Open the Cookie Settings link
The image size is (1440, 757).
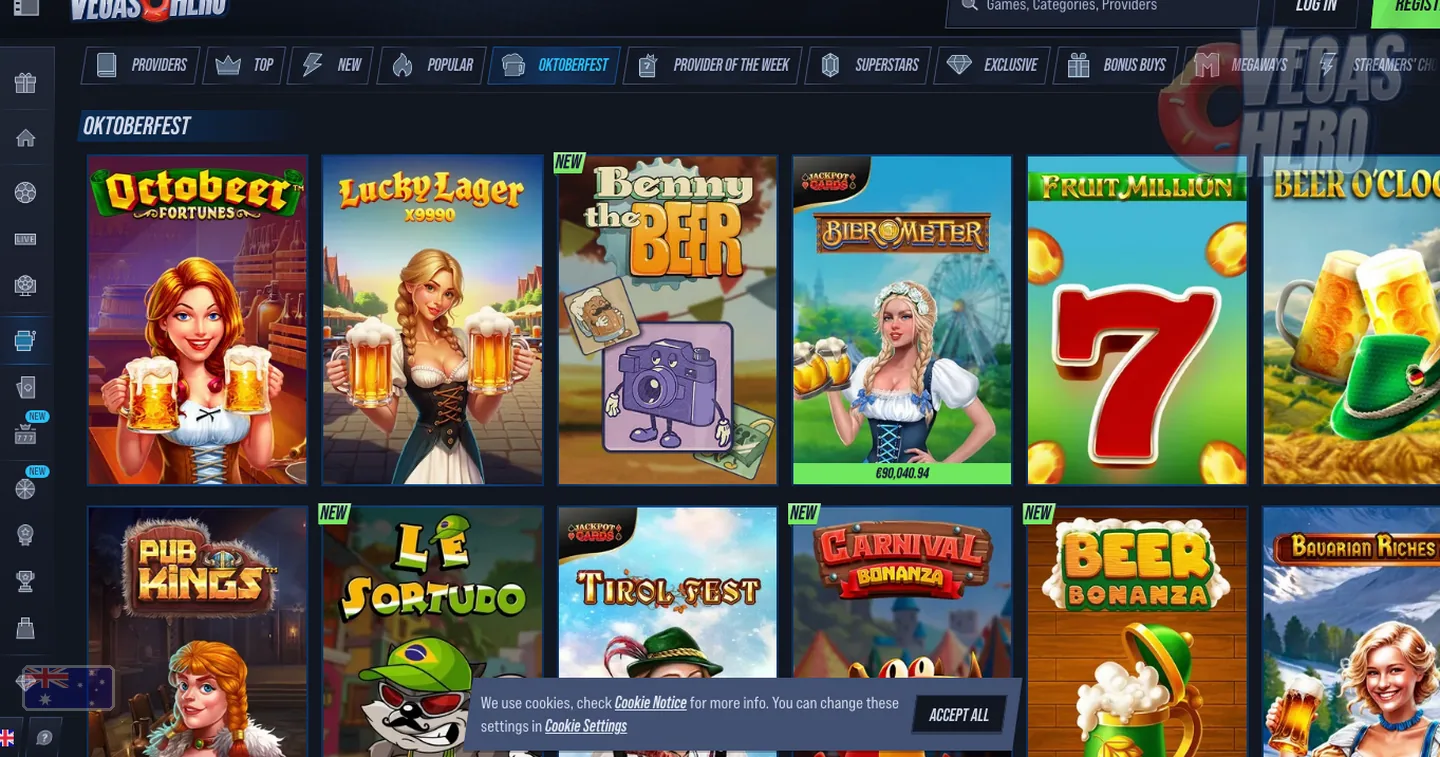tap(586, 726)
